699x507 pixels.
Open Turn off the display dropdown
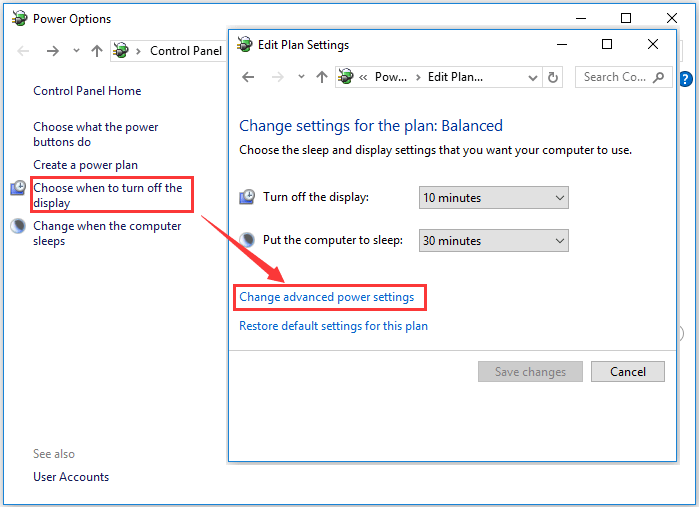pyautogui.click(x=493, y=198)
